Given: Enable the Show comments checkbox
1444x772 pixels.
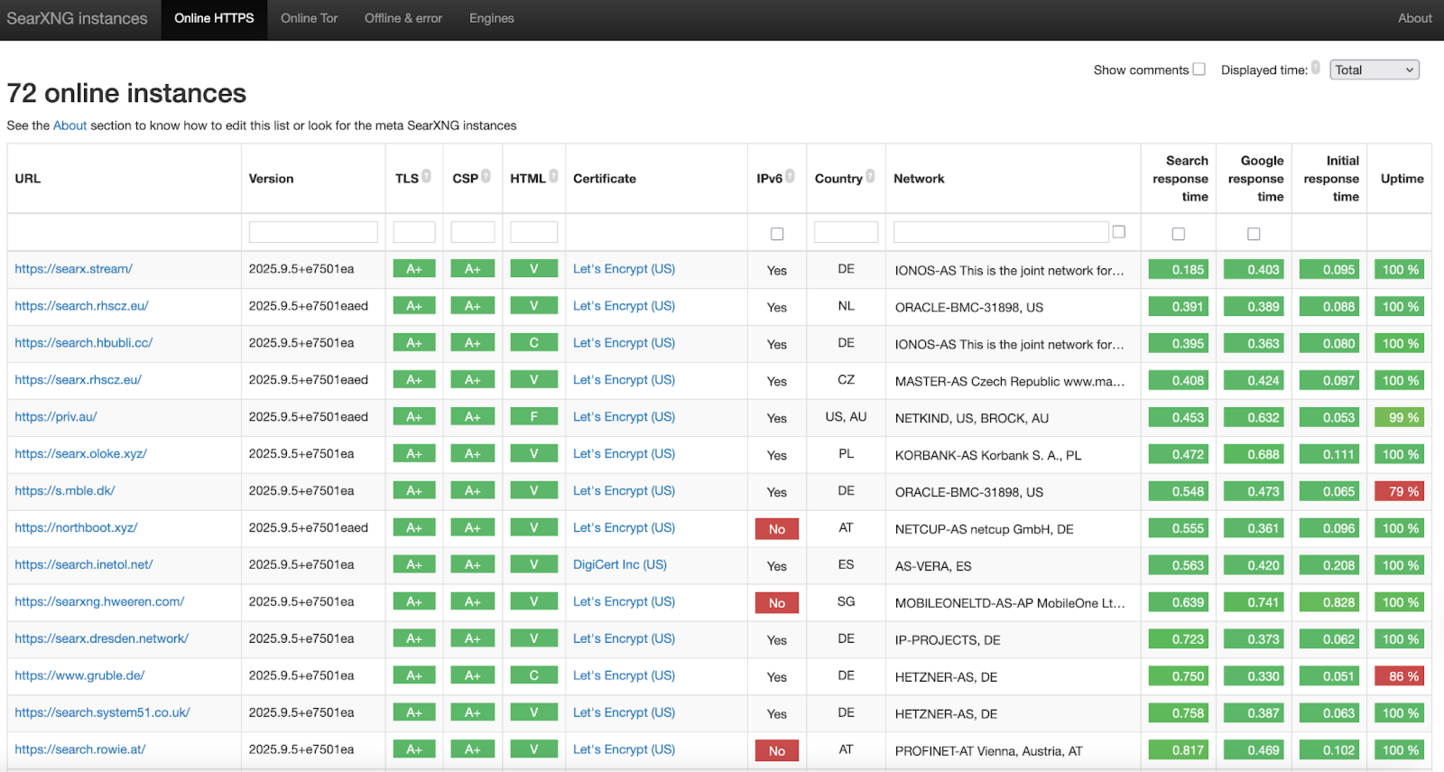Looking at the screenshot, I should 1199,69.
